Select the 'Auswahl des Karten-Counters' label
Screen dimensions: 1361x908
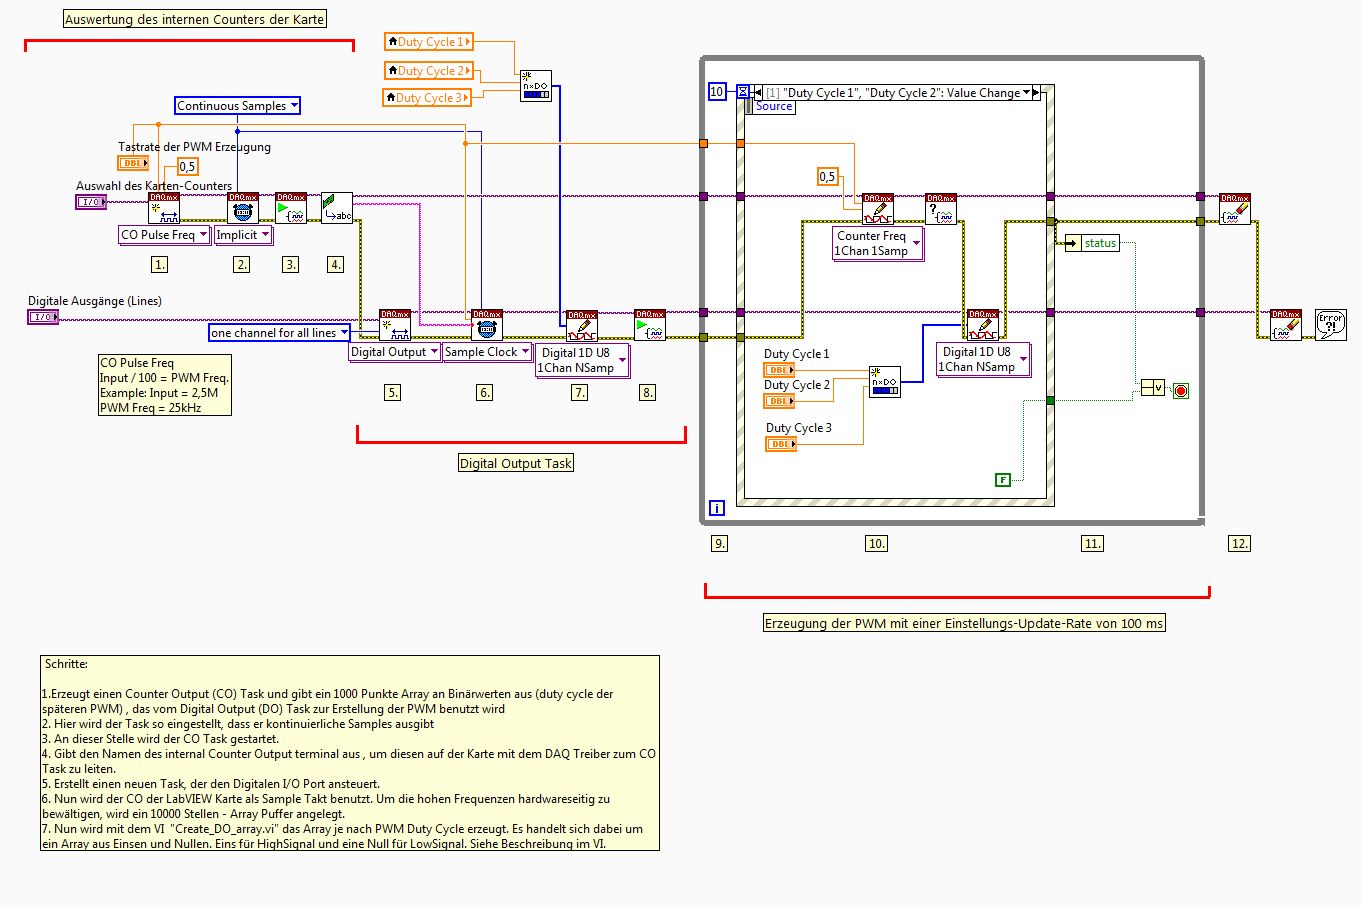coord(154,186)
